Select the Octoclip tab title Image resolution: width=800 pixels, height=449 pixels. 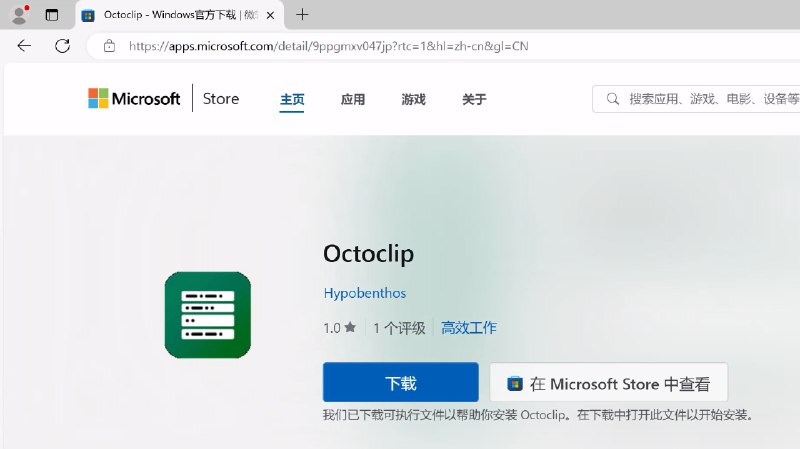181,15
